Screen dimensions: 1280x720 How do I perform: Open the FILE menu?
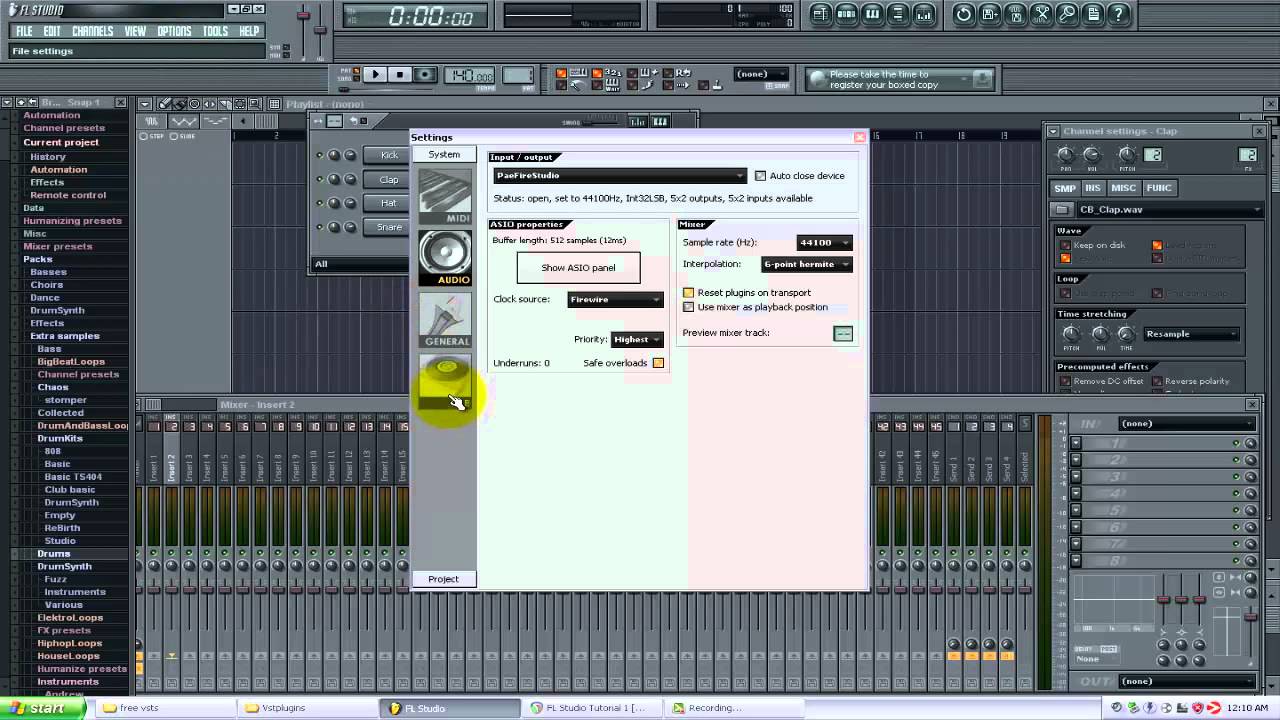click(24, 31)
